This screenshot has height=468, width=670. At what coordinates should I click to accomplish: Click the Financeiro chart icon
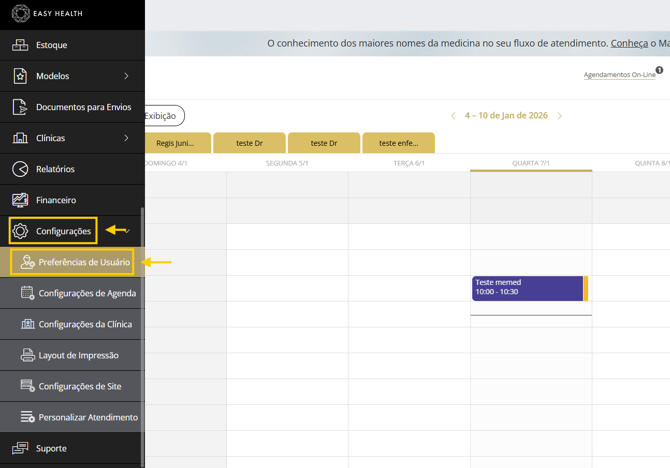[x=20, y=200]
